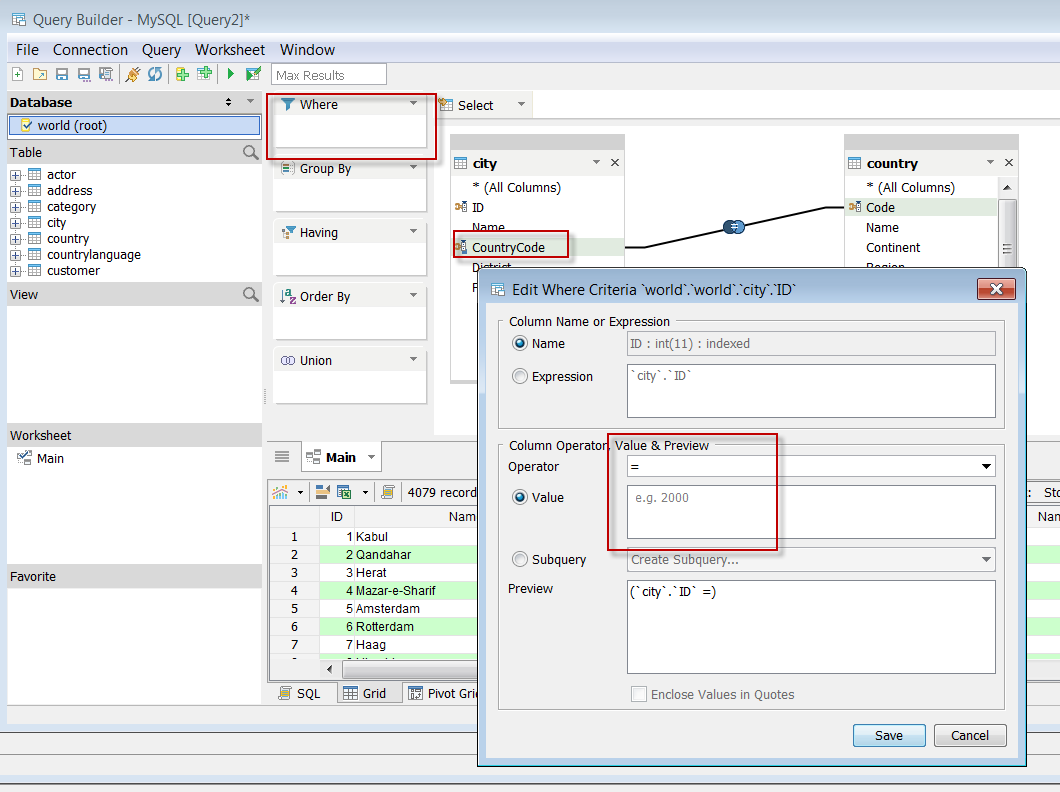Click the Value text input field
Image resolution: width=1060 pixels, height=792 pixels.
pos(810,512)
